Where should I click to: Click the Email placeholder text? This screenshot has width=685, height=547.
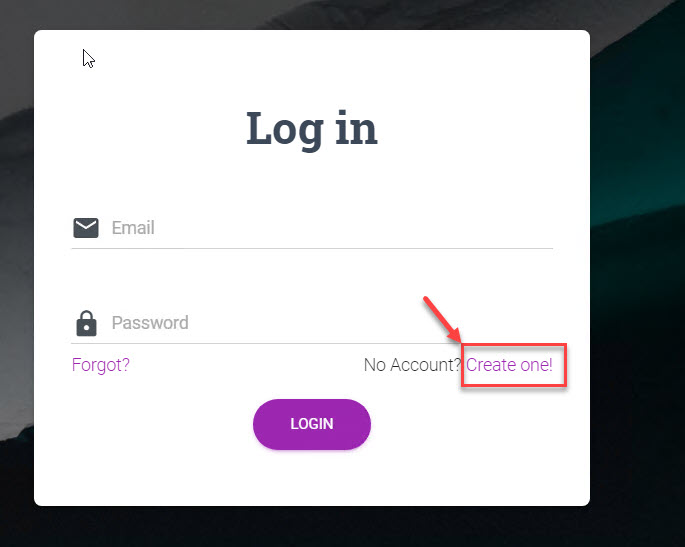click(133, 228)
